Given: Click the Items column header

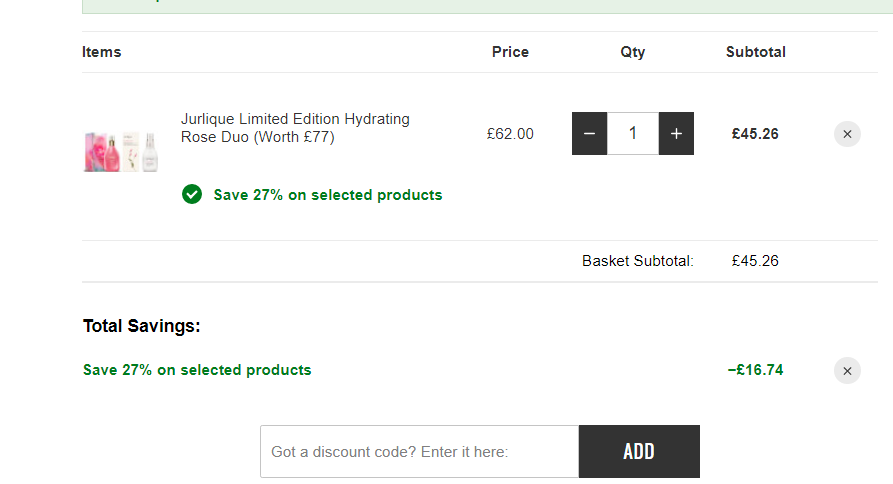Looking at the screenshot, I should [101, 52].
